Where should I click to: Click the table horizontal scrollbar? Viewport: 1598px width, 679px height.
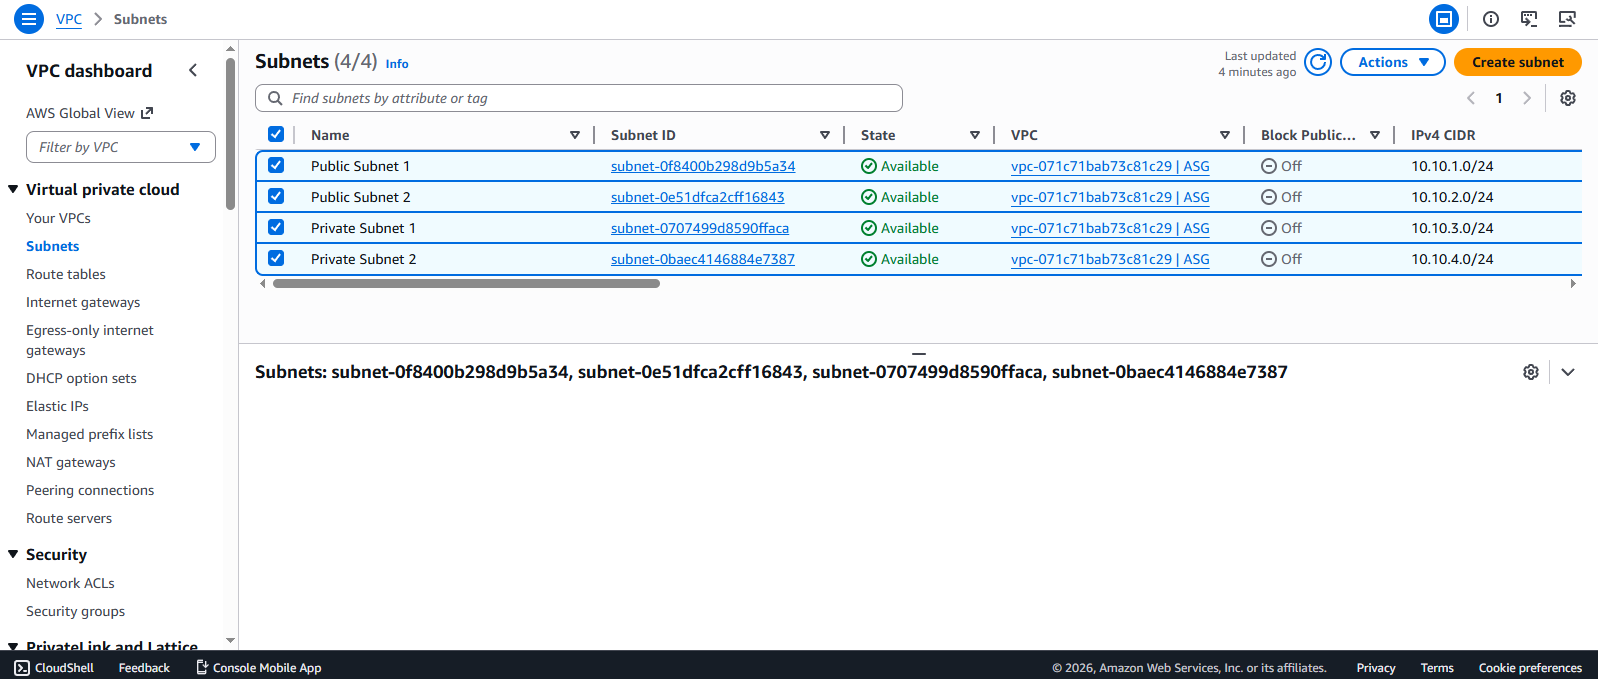coord(466,284)
